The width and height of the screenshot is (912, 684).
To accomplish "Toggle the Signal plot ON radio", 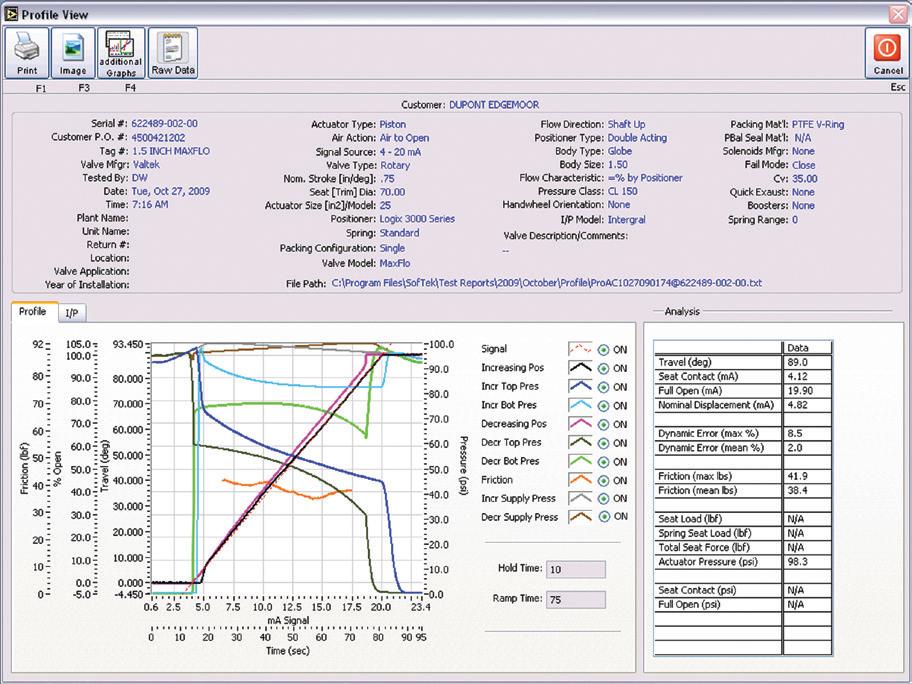I will pyautogui.click(x=604, y=350).
